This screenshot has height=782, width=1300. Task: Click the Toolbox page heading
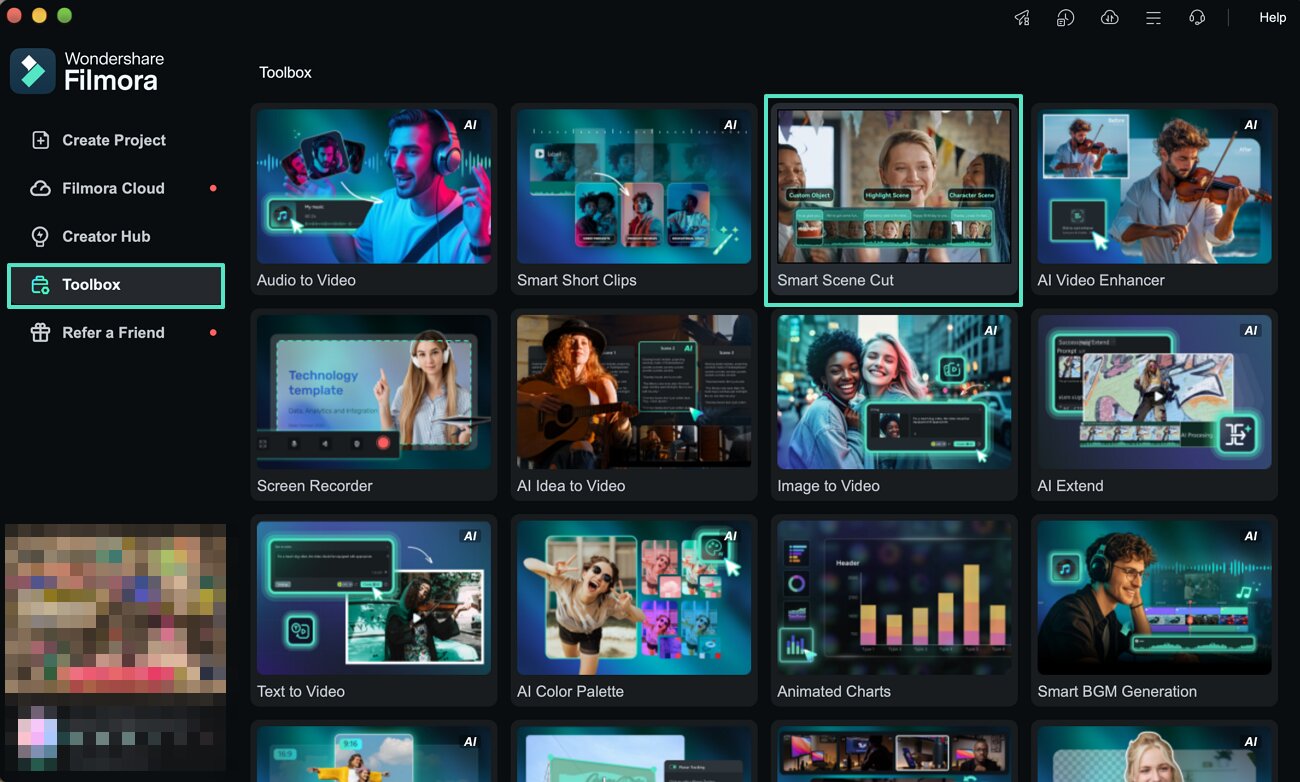285,73
